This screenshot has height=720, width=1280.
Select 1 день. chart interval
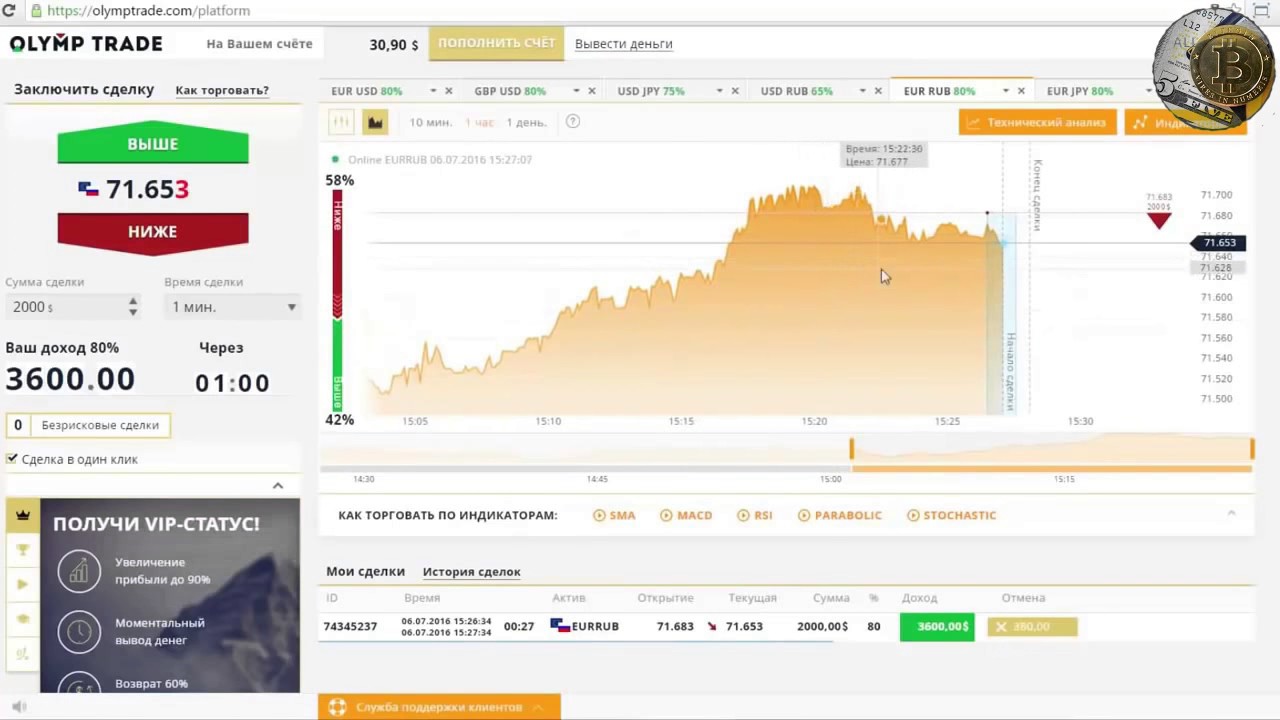click(x=526, y=122)
